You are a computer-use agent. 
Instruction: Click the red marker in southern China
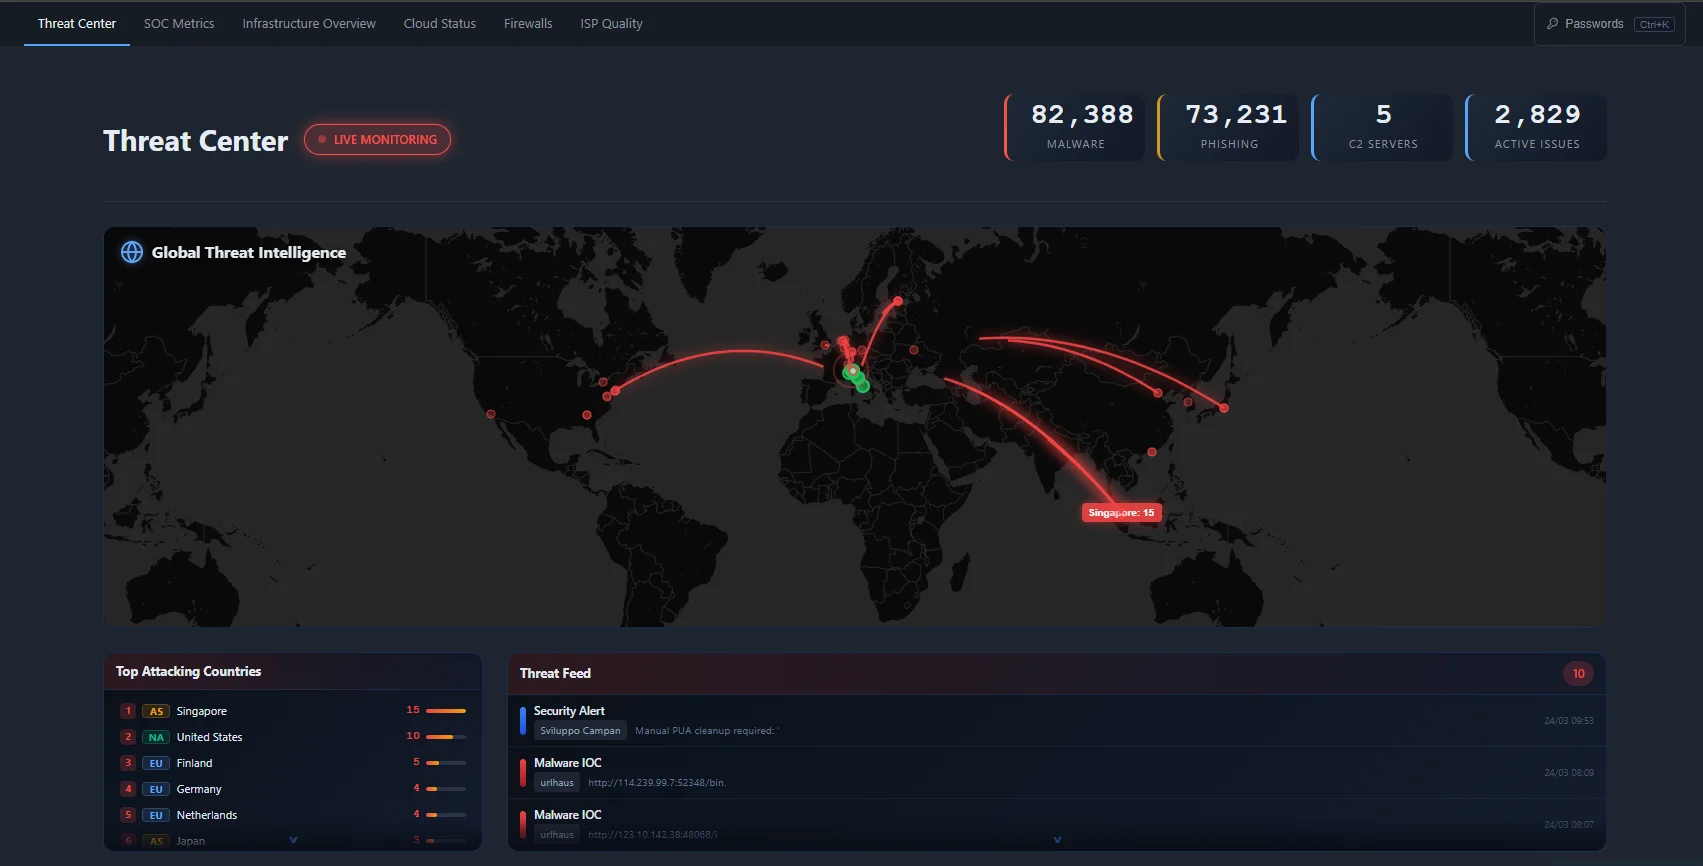click(x=1152, y=452)
